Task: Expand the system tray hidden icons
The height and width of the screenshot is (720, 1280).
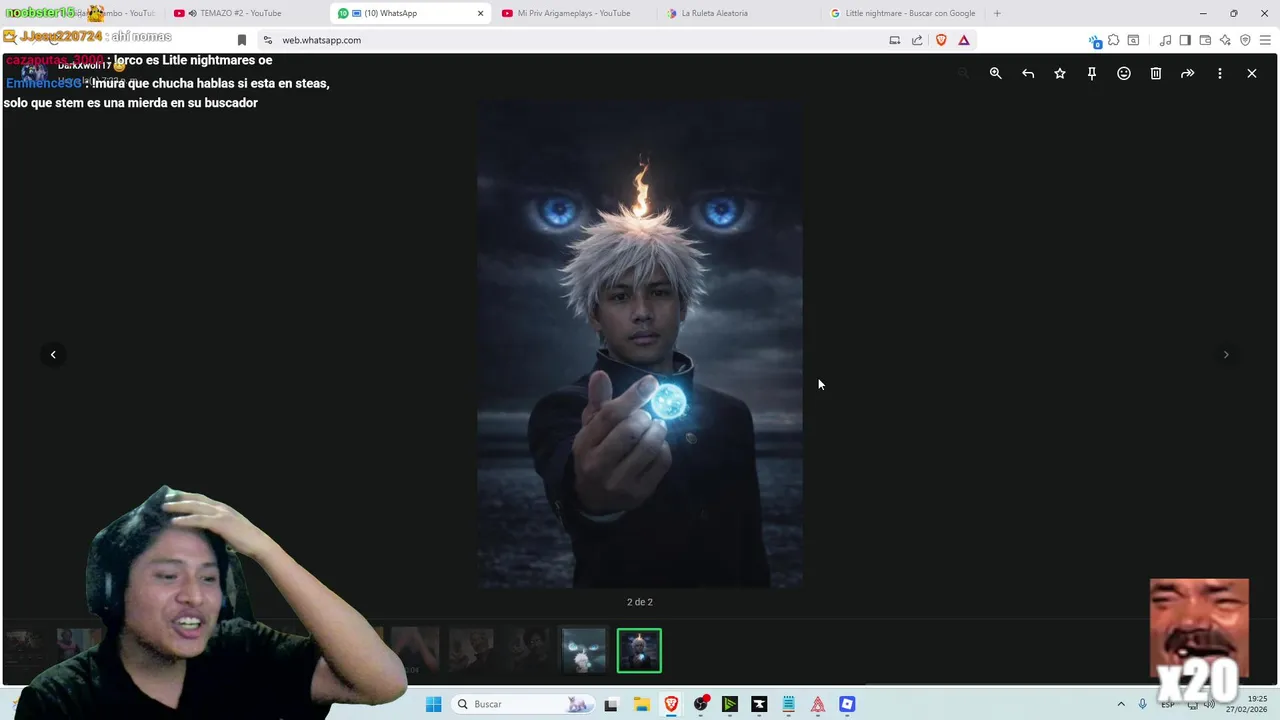Action: click(1120, 704)
